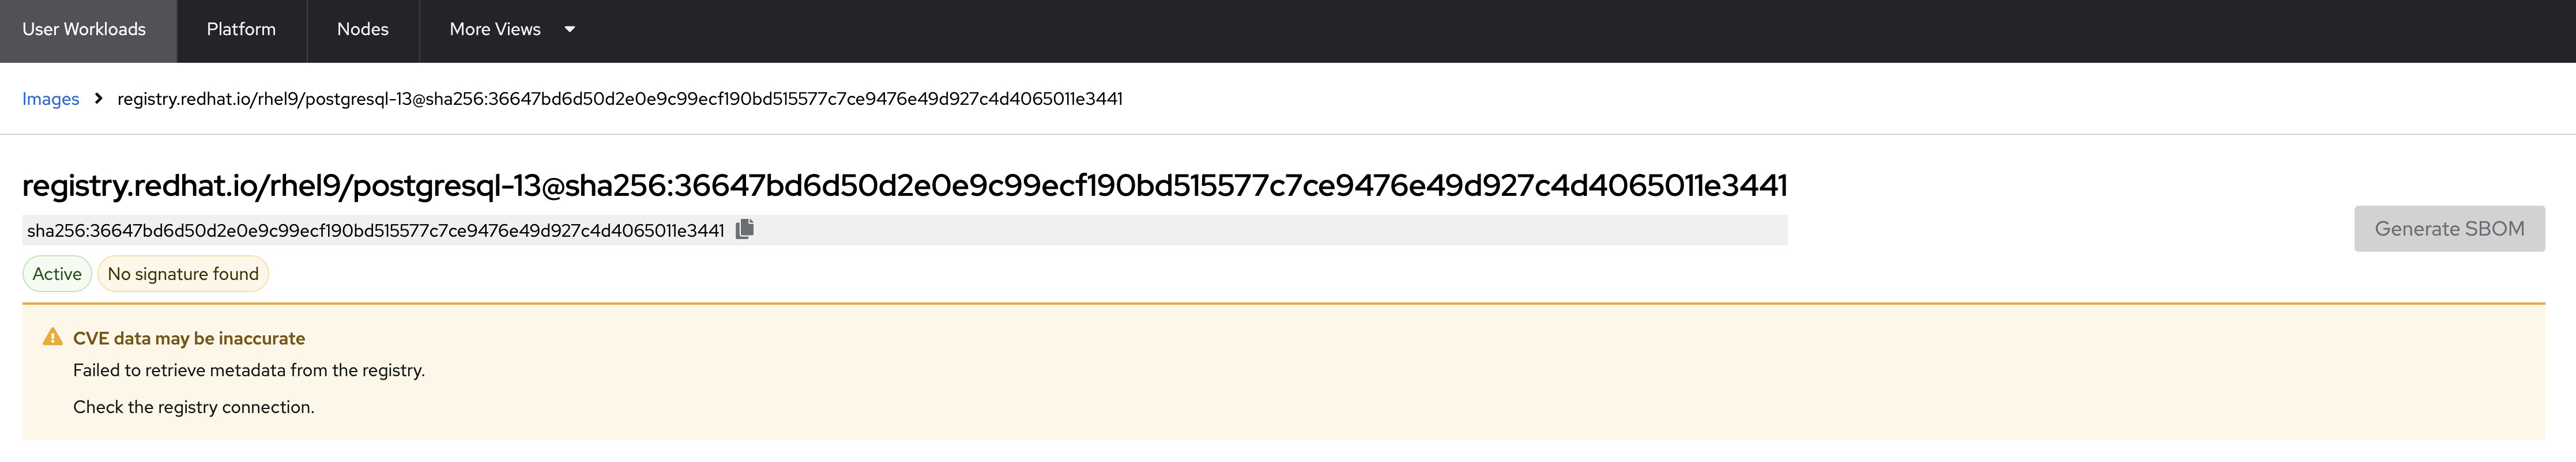The width and height of the screenshot is (2576, 462).
Task: Select the Nodes tab
Action: click(x=362, y=30)
